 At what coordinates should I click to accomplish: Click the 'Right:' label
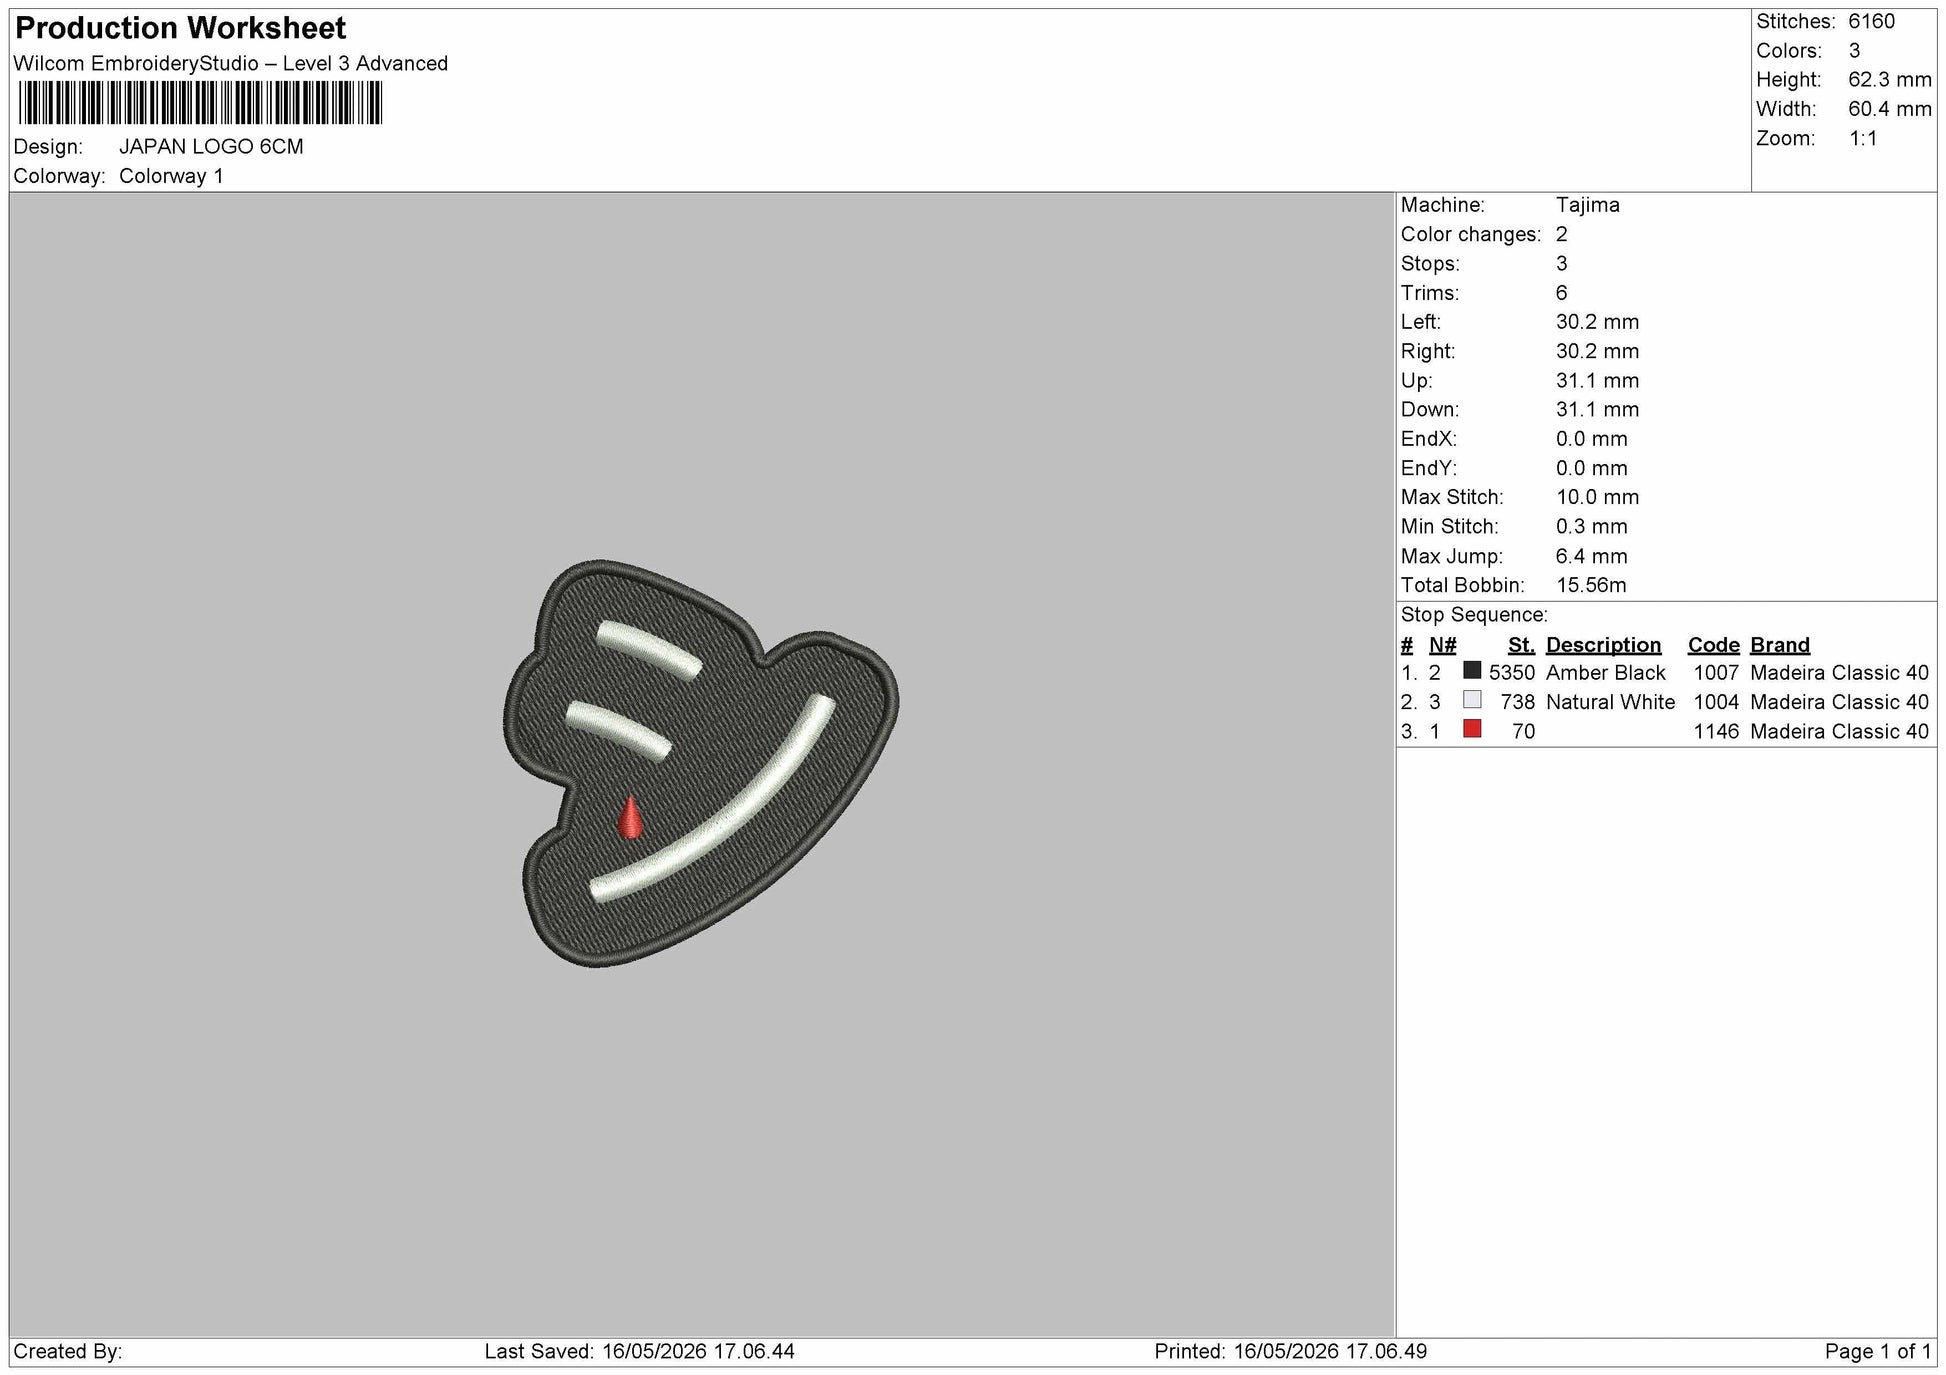[1428, 351]
